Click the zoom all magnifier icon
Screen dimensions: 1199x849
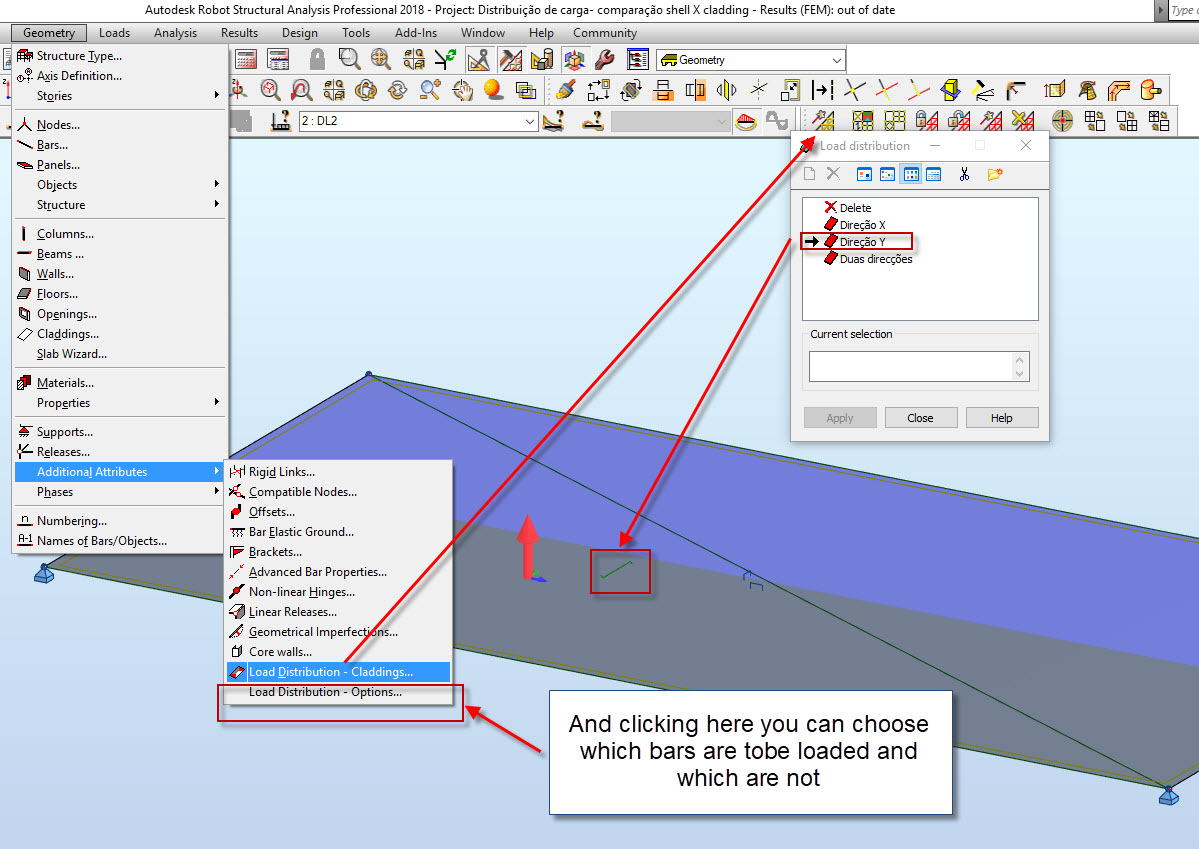pyautogui.click(x=381, y=60)
